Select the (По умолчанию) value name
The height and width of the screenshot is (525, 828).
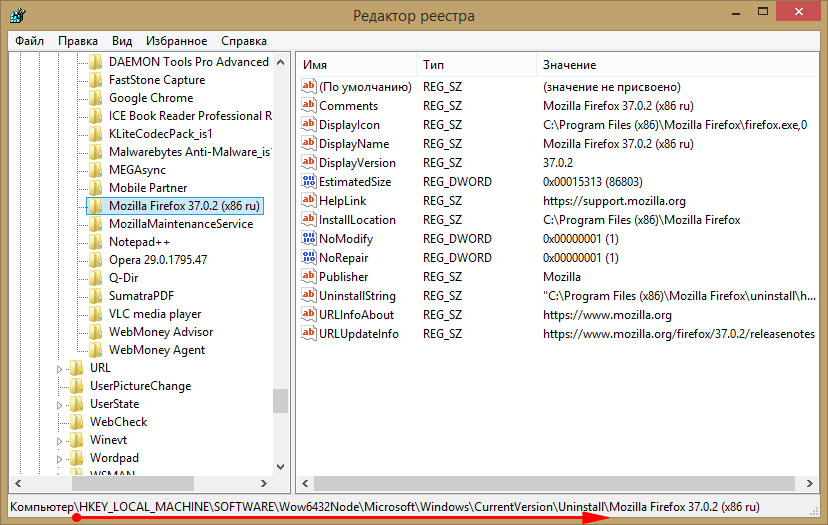tap(365, 87)
